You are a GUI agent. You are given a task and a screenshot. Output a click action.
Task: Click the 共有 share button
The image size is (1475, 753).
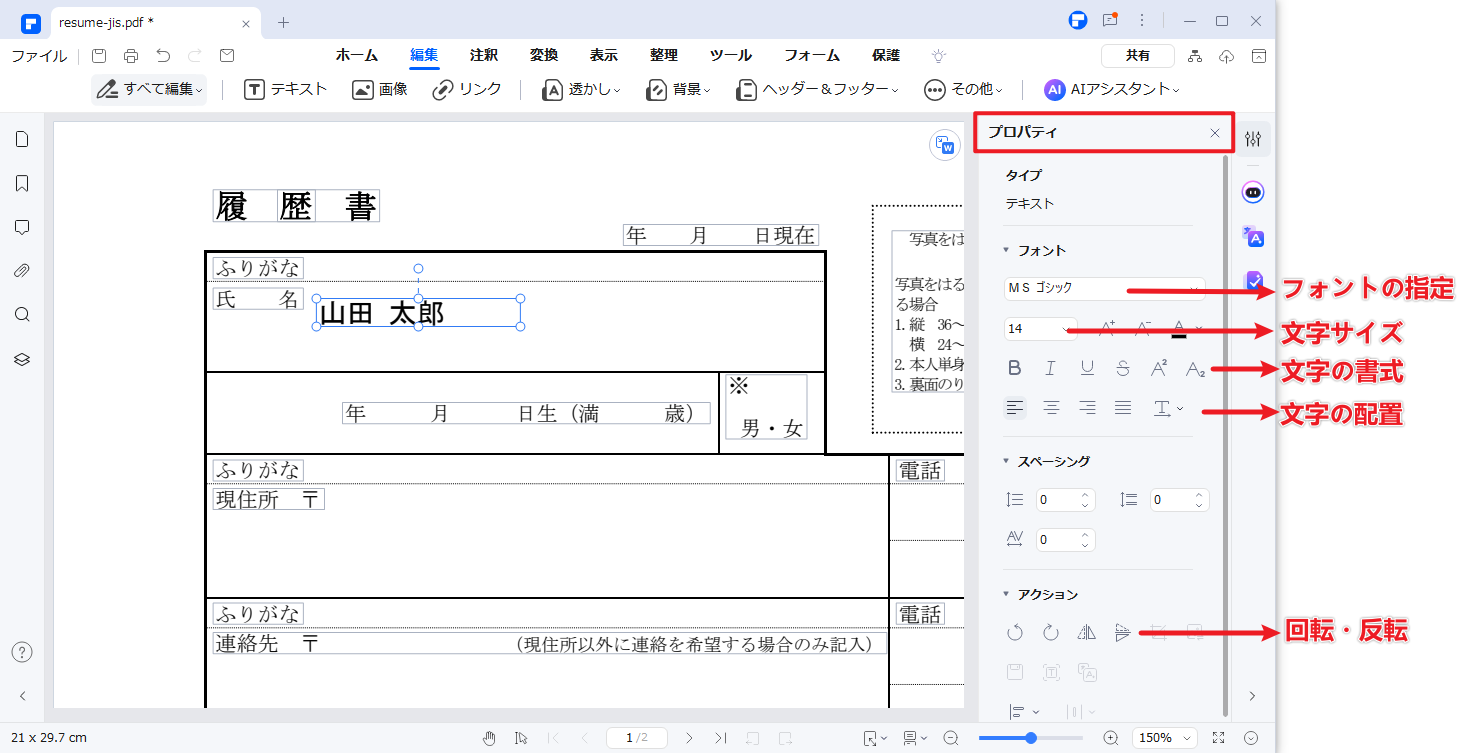tap(1138, 56)
